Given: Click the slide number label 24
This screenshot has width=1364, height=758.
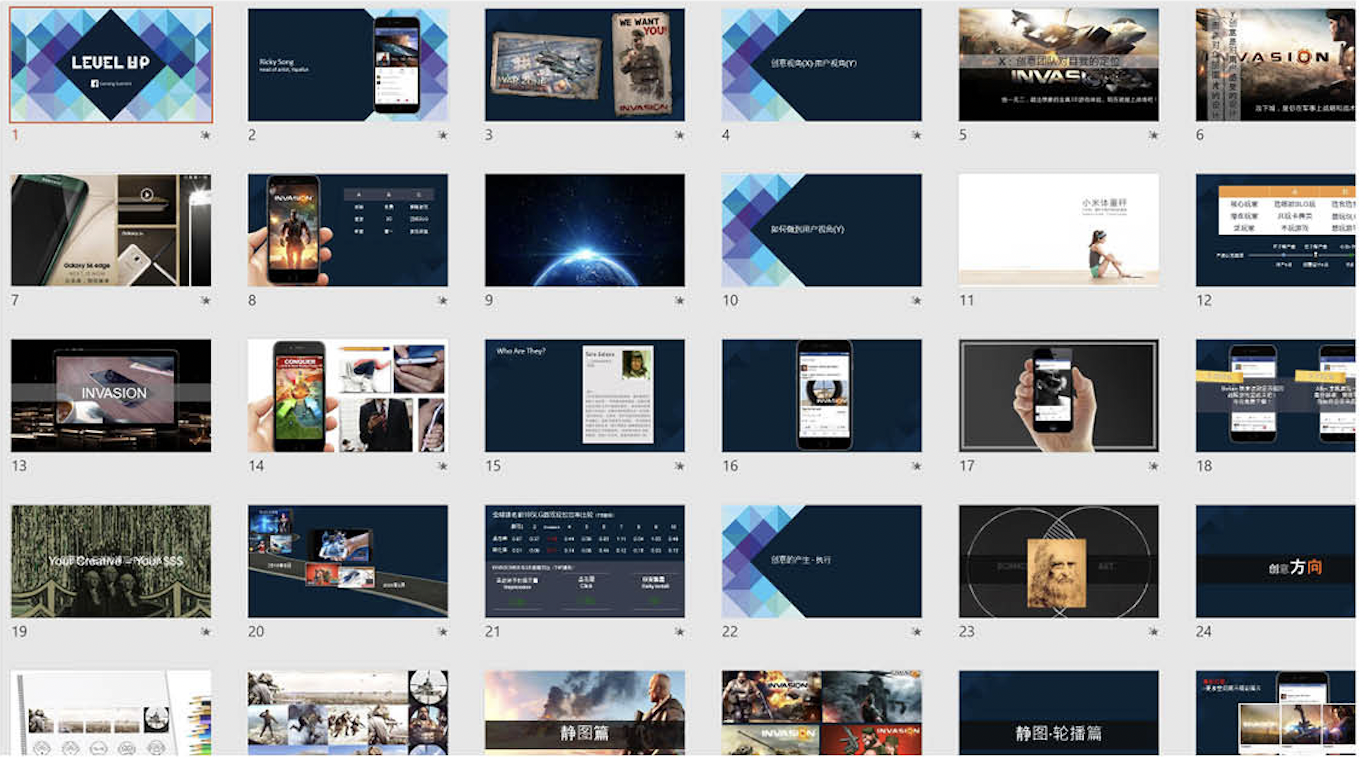Looking at the screenshot, I should tap(1204, 632).
